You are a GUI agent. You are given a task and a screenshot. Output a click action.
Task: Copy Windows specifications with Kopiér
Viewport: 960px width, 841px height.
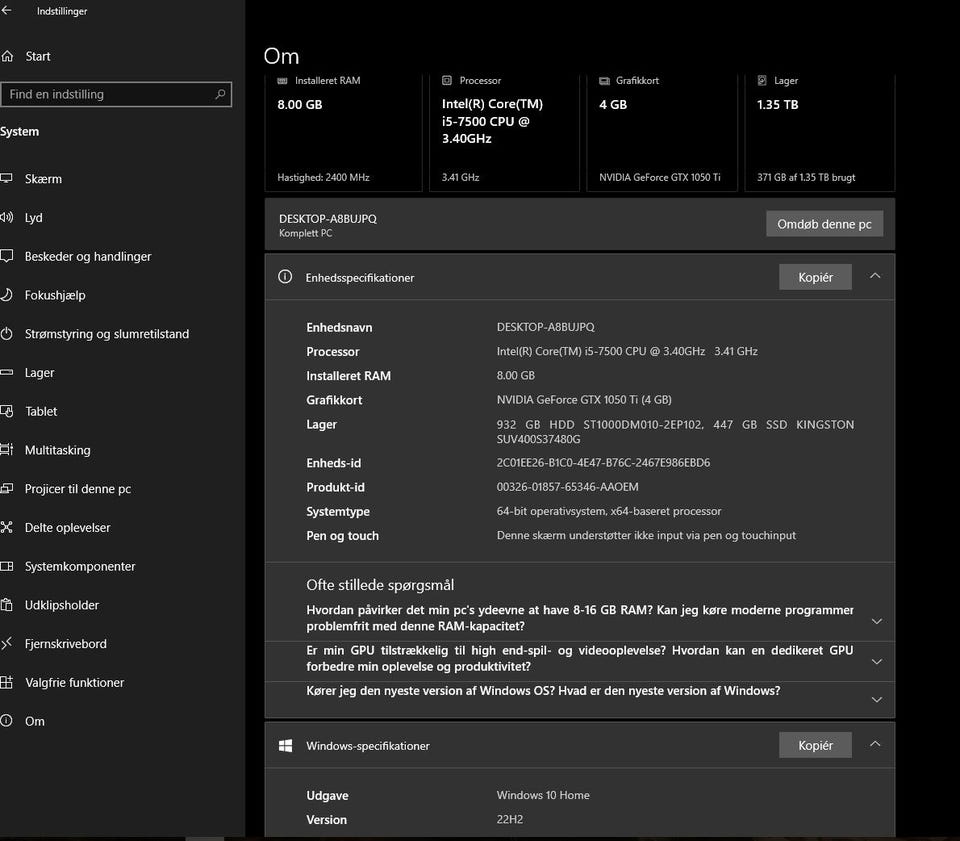click(x=815, y=745)
